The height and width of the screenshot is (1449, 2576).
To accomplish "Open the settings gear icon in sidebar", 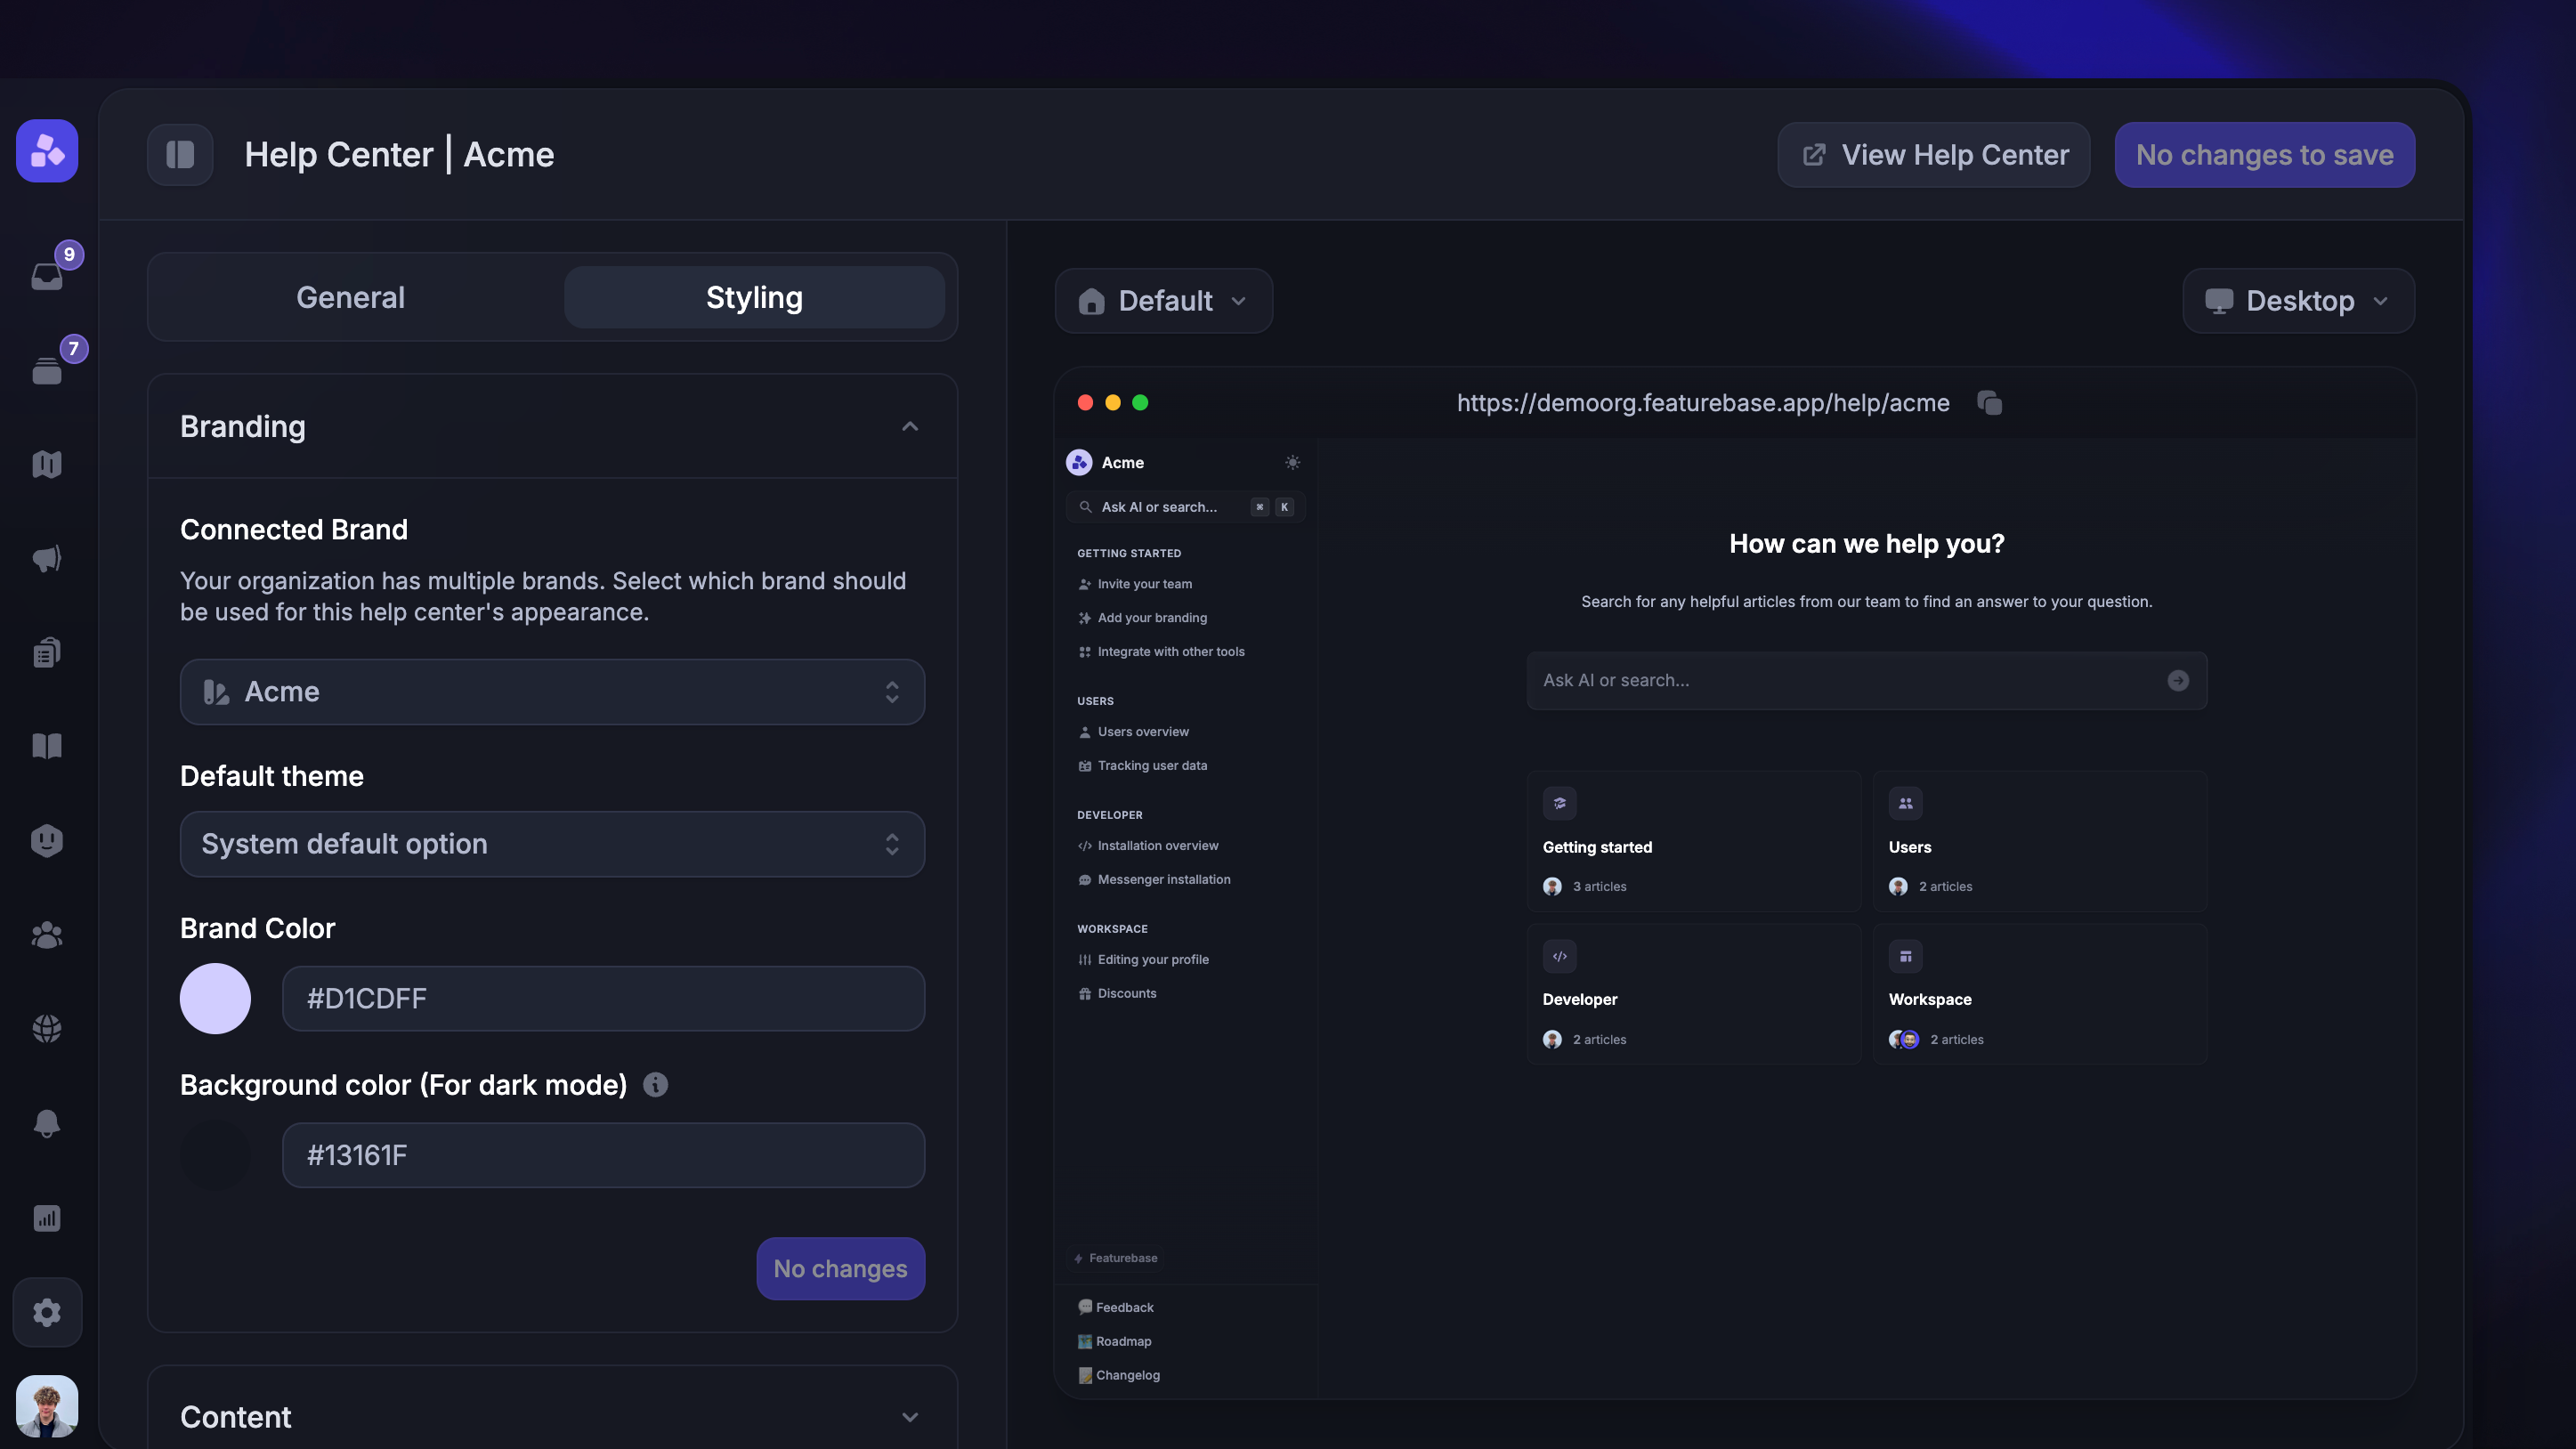I will 47,1312.
